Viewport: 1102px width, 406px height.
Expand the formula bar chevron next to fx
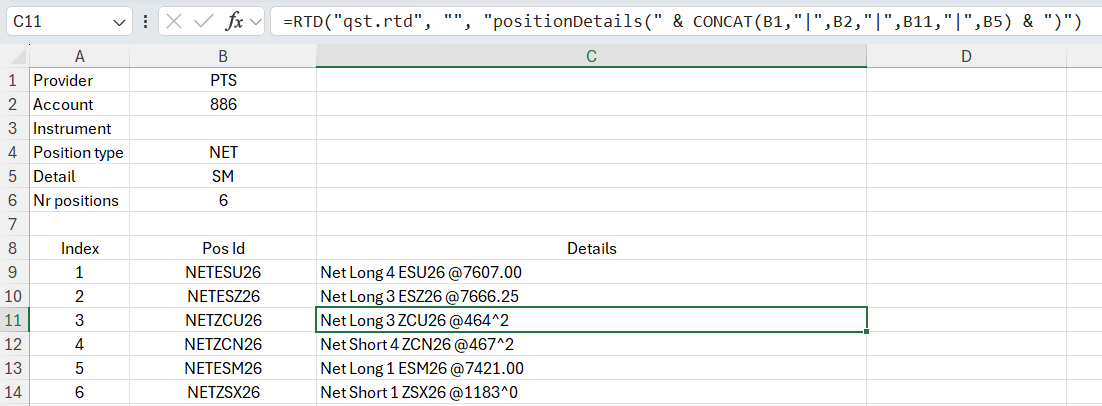point(254,22)
